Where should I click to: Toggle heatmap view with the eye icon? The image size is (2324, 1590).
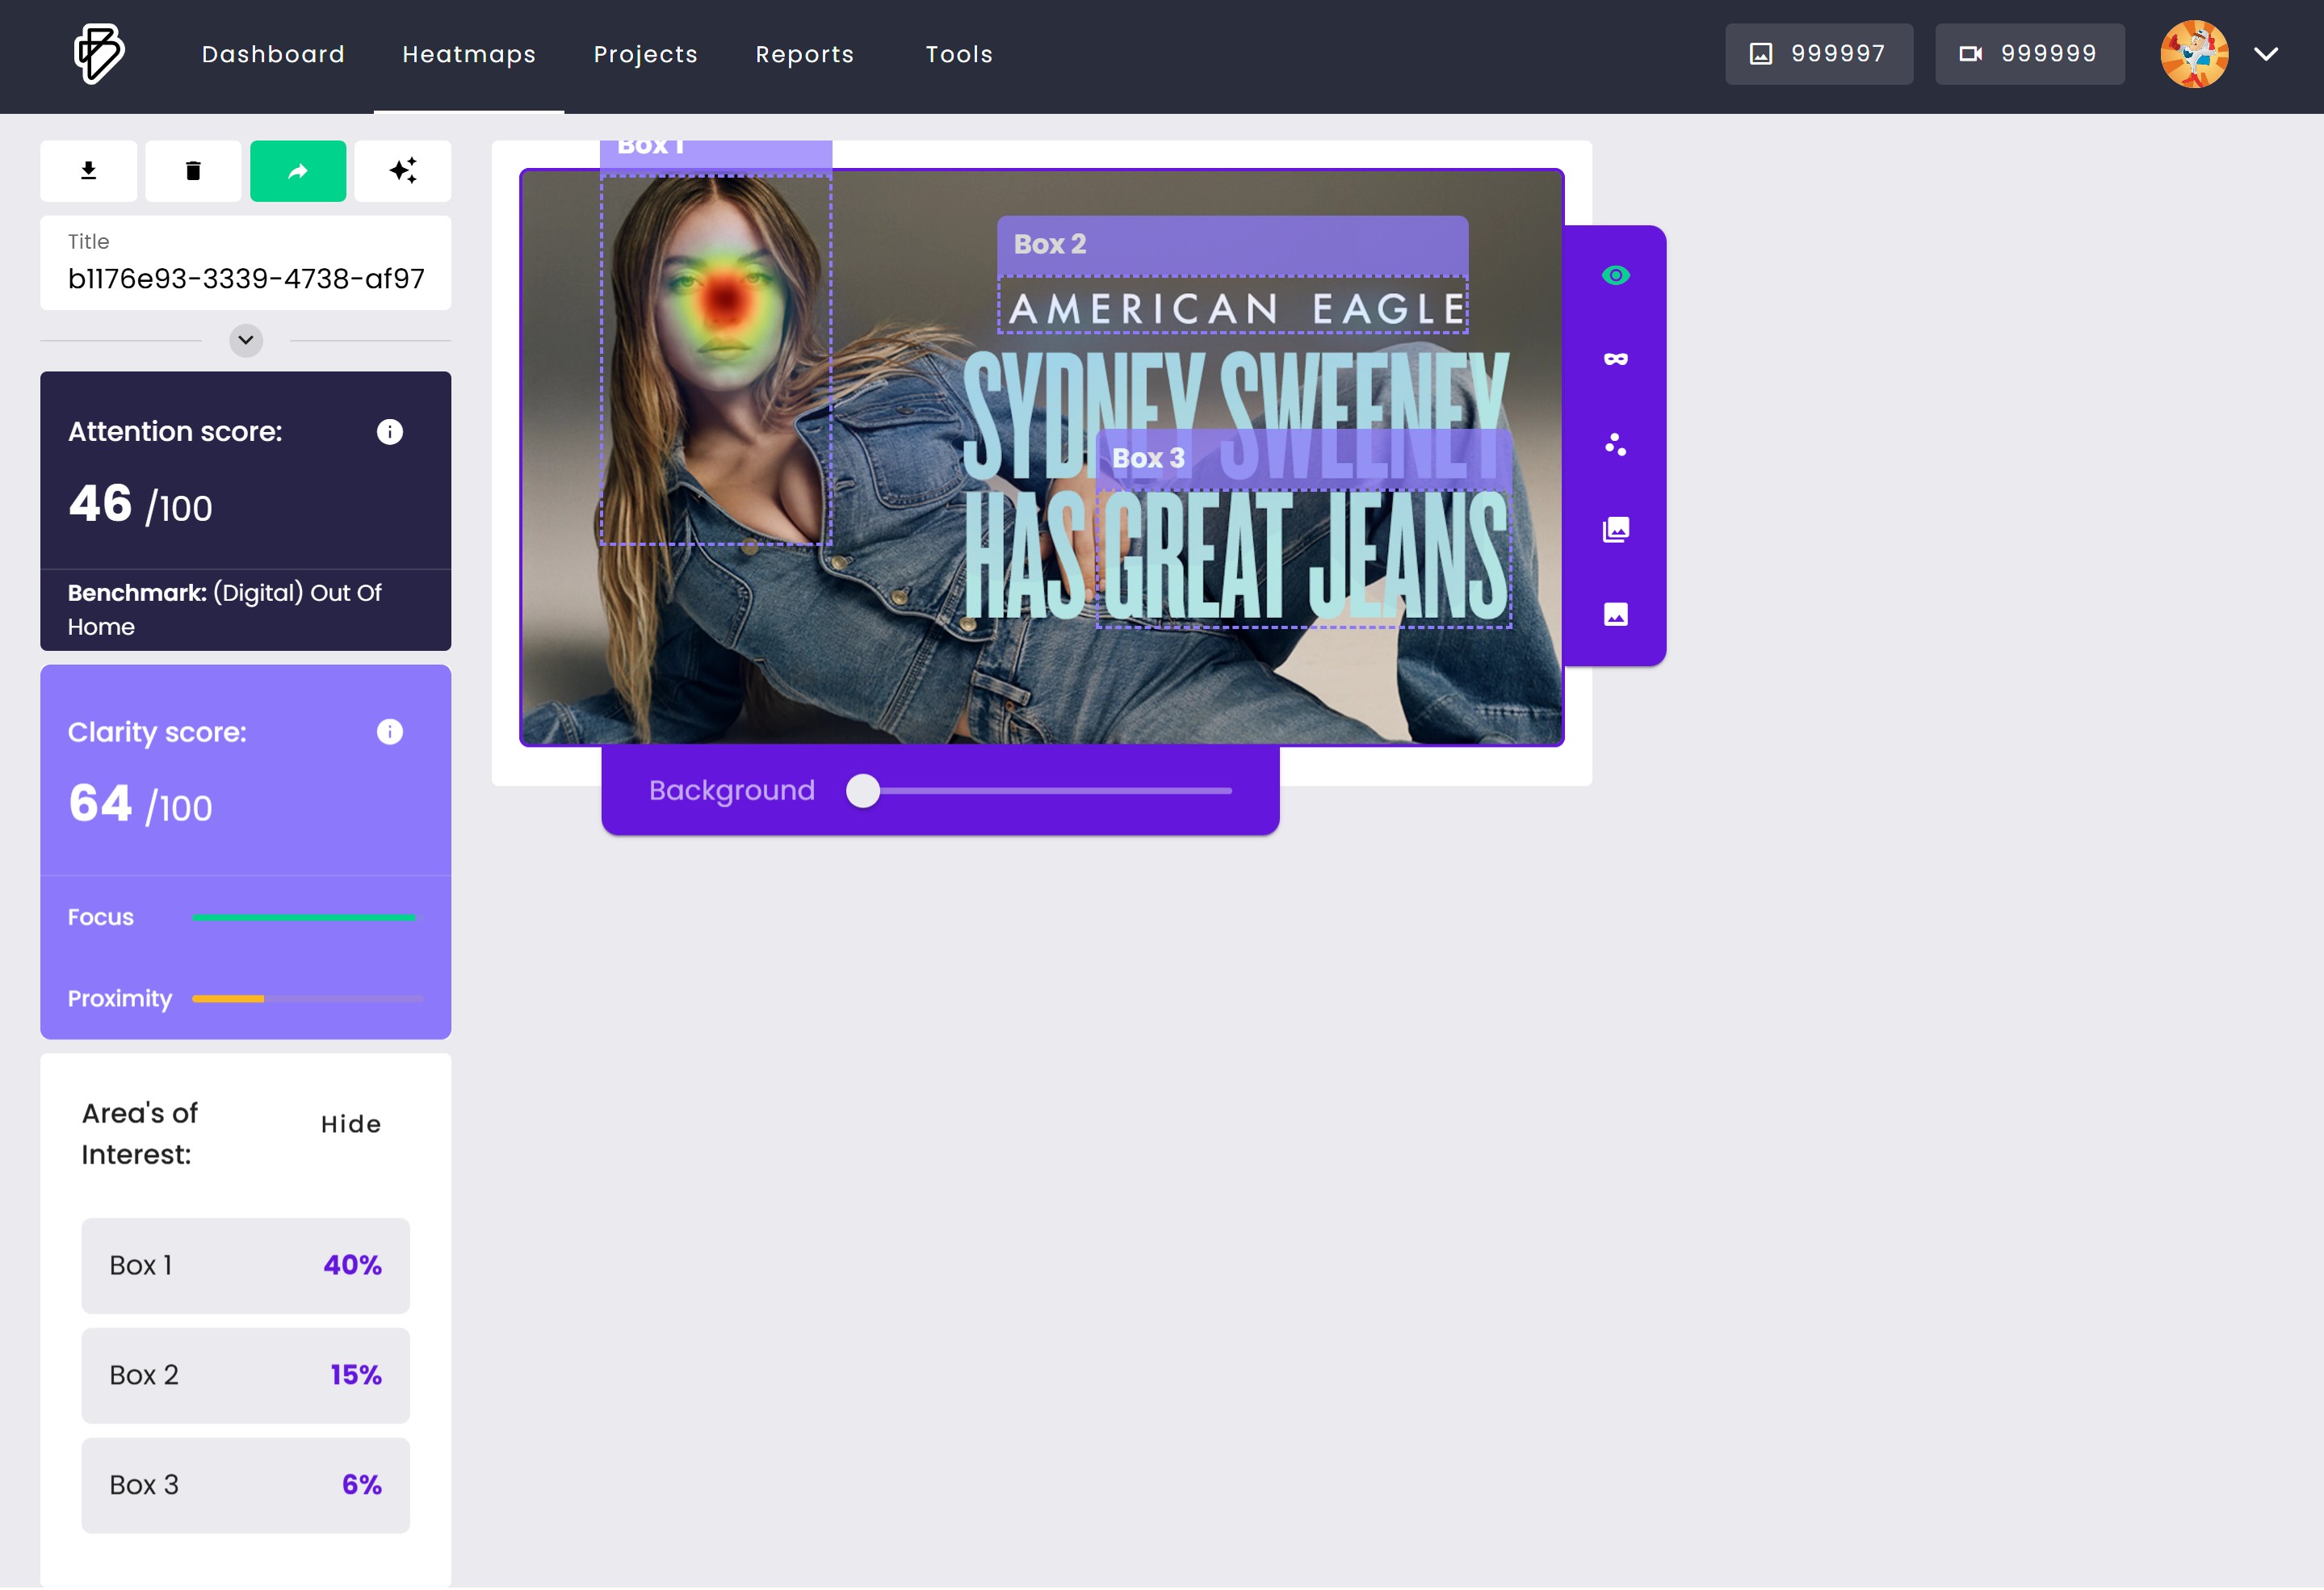coord(1616,275)
